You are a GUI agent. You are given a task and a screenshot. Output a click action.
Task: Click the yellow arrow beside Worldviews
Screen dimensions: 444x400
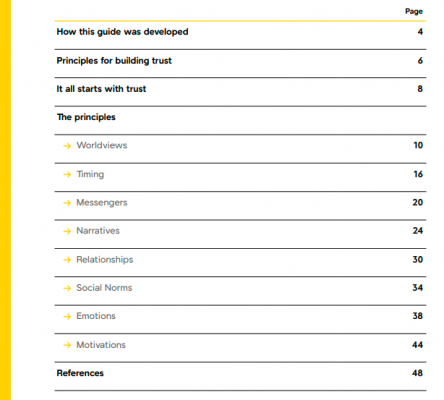[67, 146]
